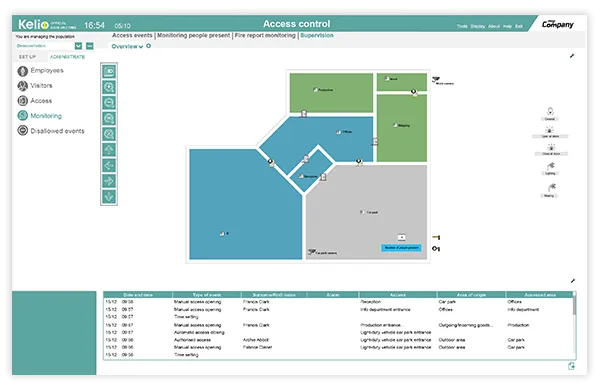Pan the map up with arrow button
Viewport: 600px width, 390px height.
pos(109,150)
